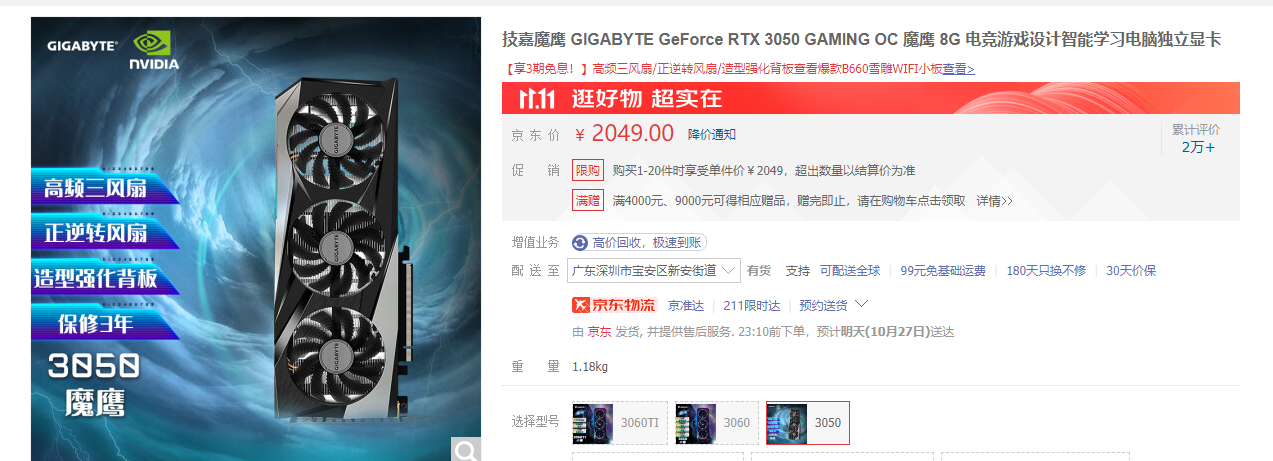Click the 有货 stock status text
Screen dimensions: 1273x461
[759, 270]
